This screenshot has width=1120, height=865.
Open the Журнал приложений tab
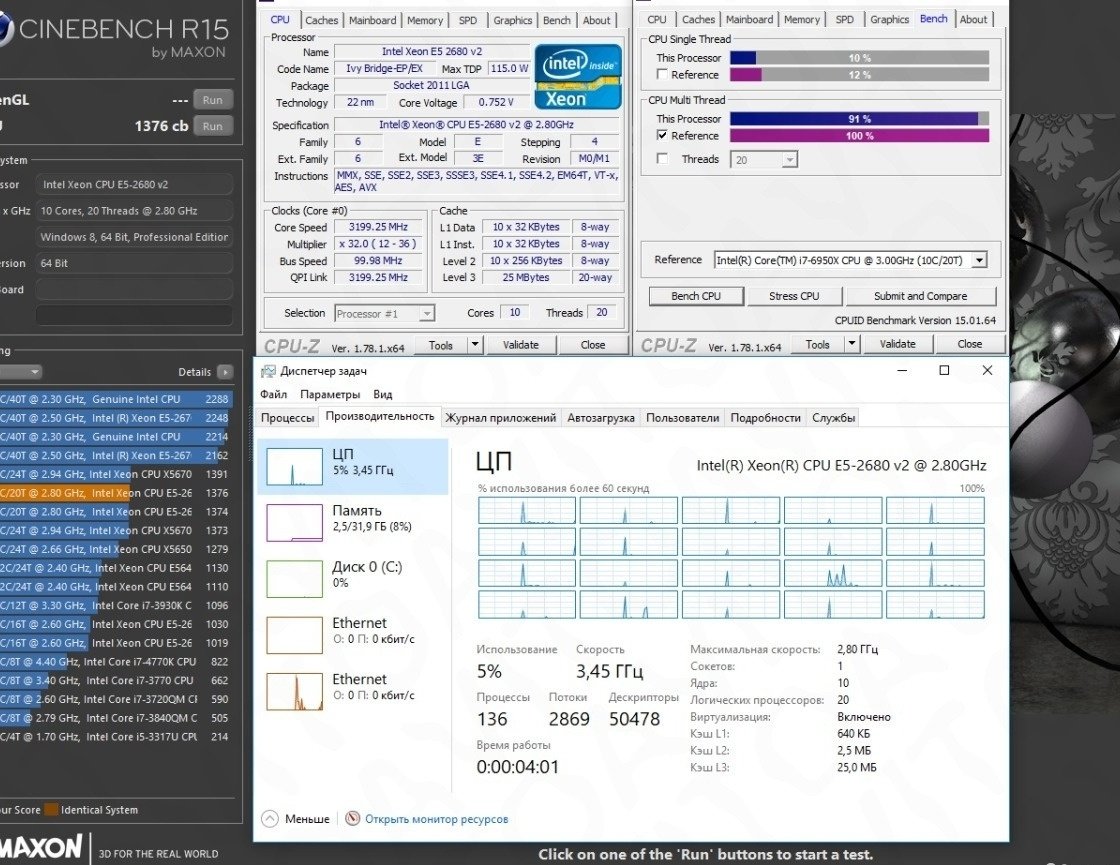[x=500, y=418]
